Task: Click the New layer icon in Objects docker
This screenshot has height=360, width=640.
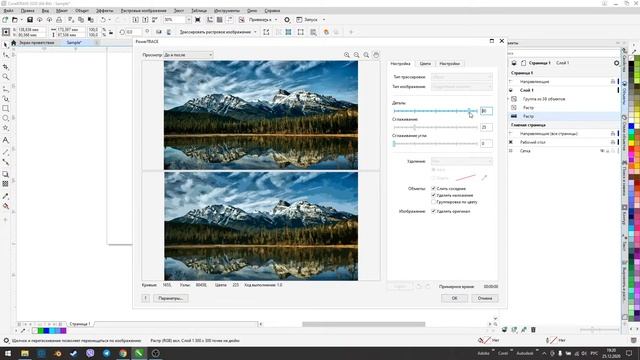Action: (x=504, y=329)
